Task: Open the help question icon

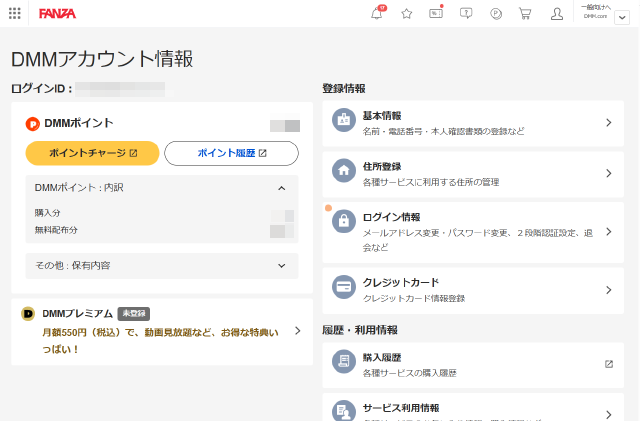Action: 466,13
